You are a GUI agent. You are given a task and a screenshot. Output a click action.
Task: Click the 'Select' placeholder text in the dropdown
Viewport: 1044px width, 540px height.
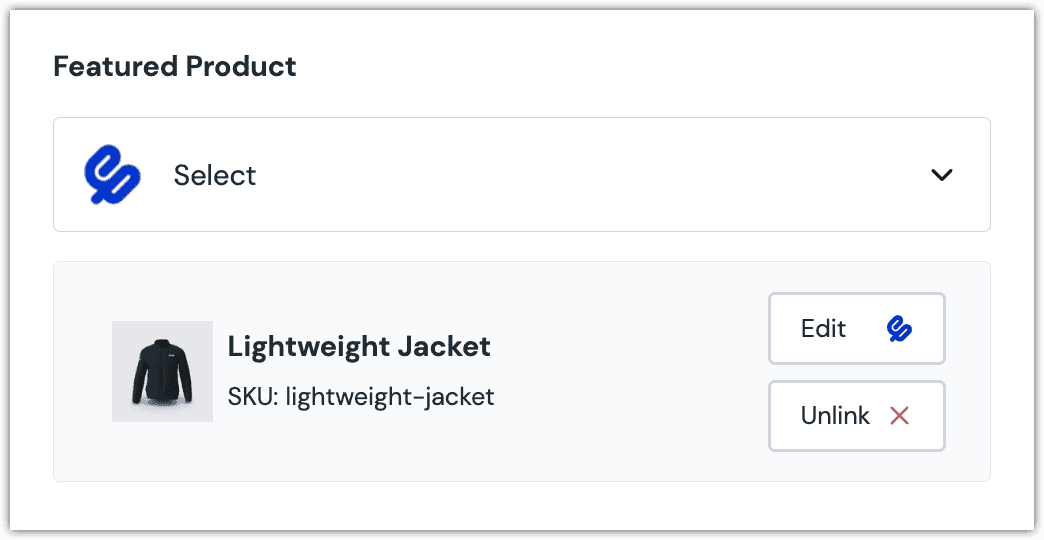(x=214, y=175)
